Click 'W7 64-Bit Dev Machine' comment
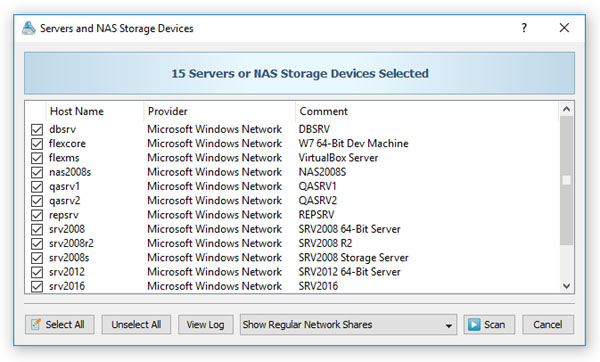600x362 pixels. point(354,143)
